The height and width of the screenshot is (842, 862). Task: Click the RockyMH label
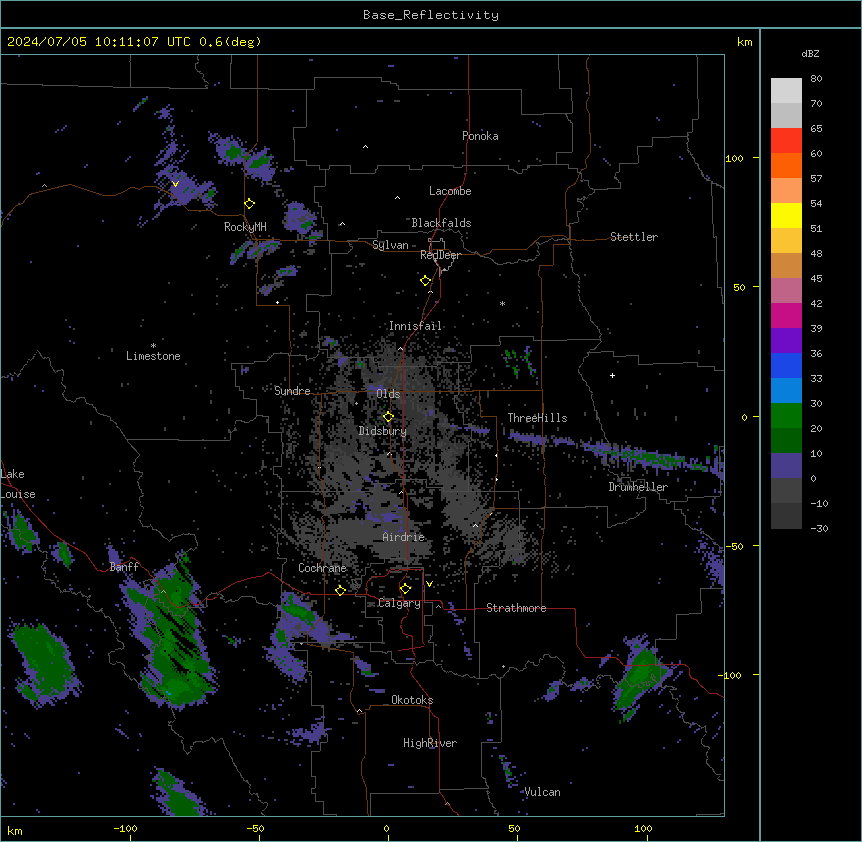tap(245, 227)
